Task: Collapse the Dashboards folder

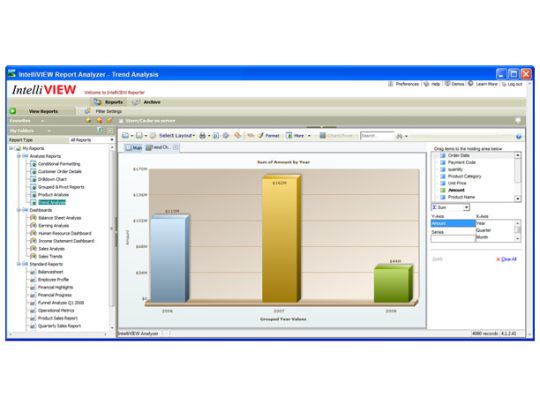Action: point(19,210)
